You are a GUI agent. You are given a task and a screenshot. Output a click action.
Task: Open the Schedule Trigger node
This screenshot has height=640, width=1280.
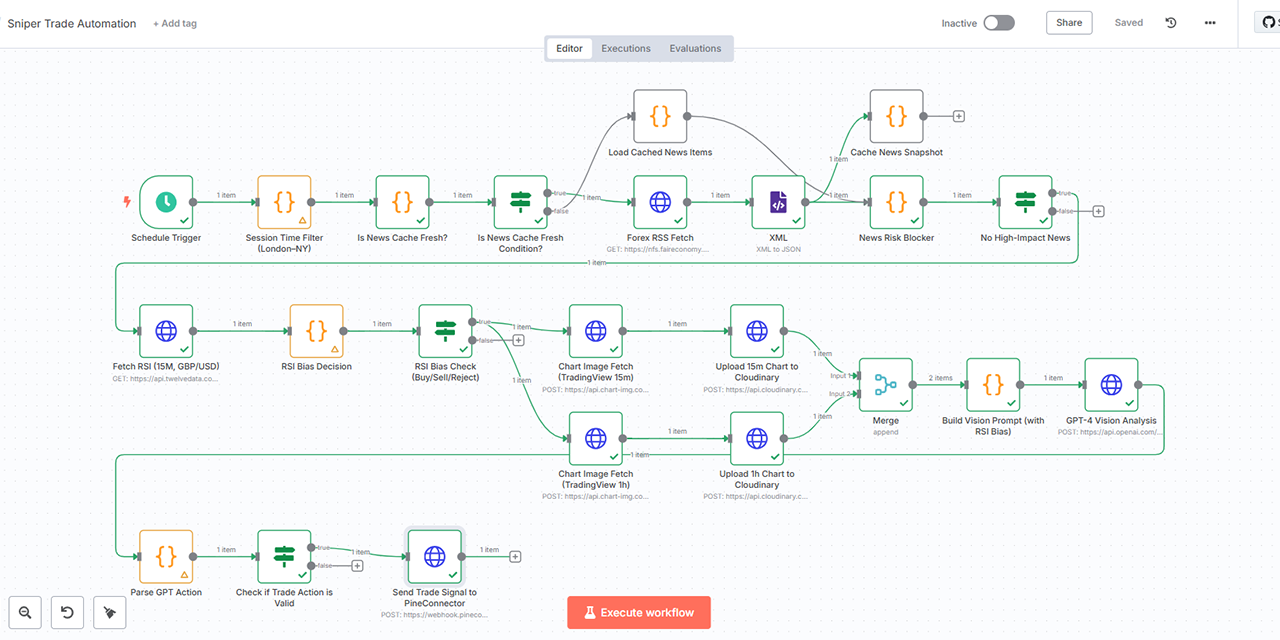[x=165, y=203]
